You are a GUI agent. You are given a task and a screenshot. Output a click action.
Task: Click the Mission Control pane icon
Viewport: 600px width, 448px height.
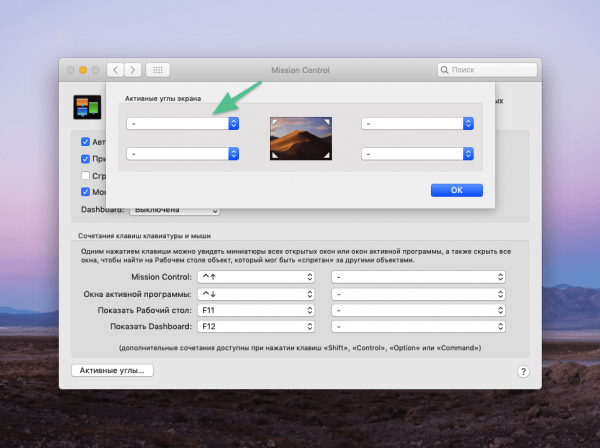click(87, 107)
